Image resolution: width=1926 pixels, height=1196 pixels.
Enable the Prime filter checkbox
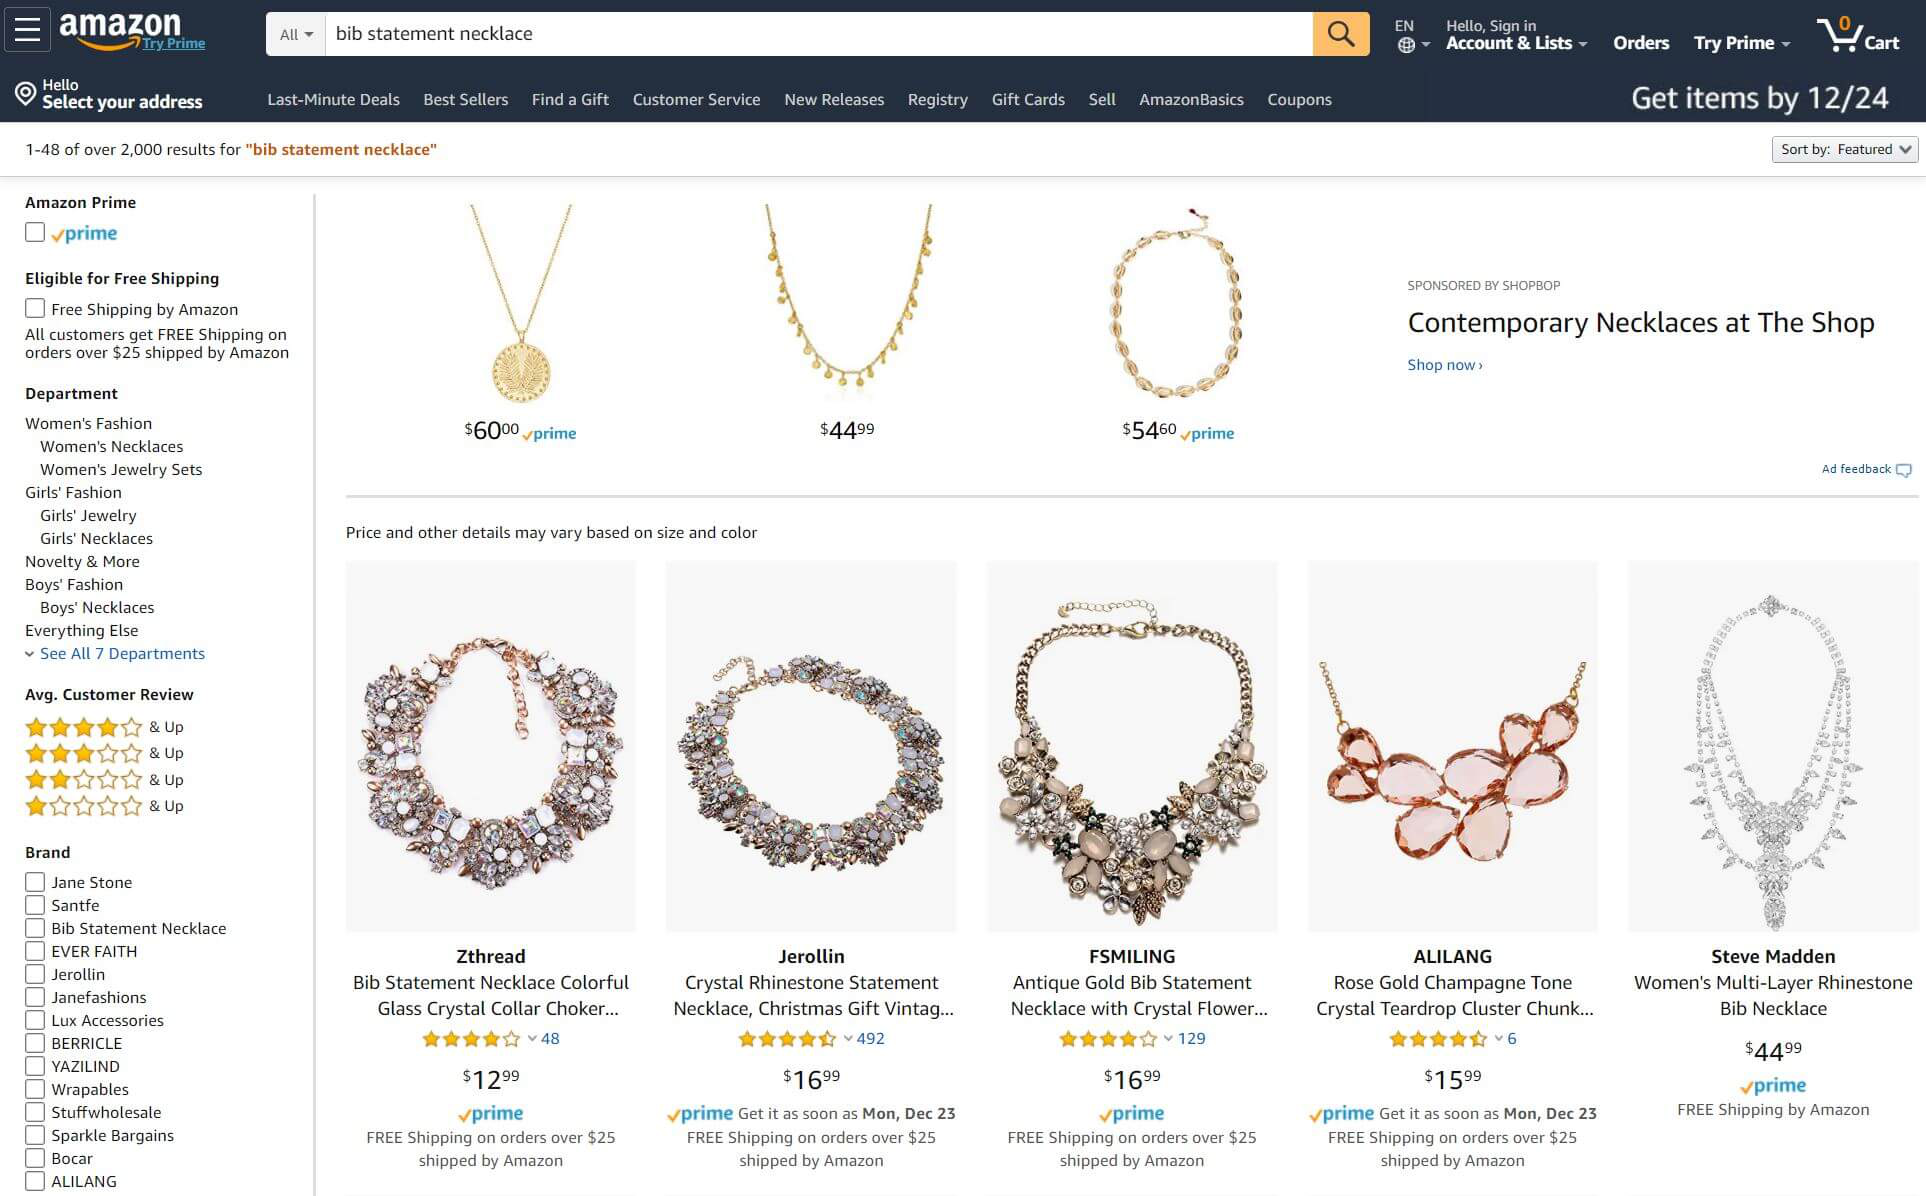(35, 233)
